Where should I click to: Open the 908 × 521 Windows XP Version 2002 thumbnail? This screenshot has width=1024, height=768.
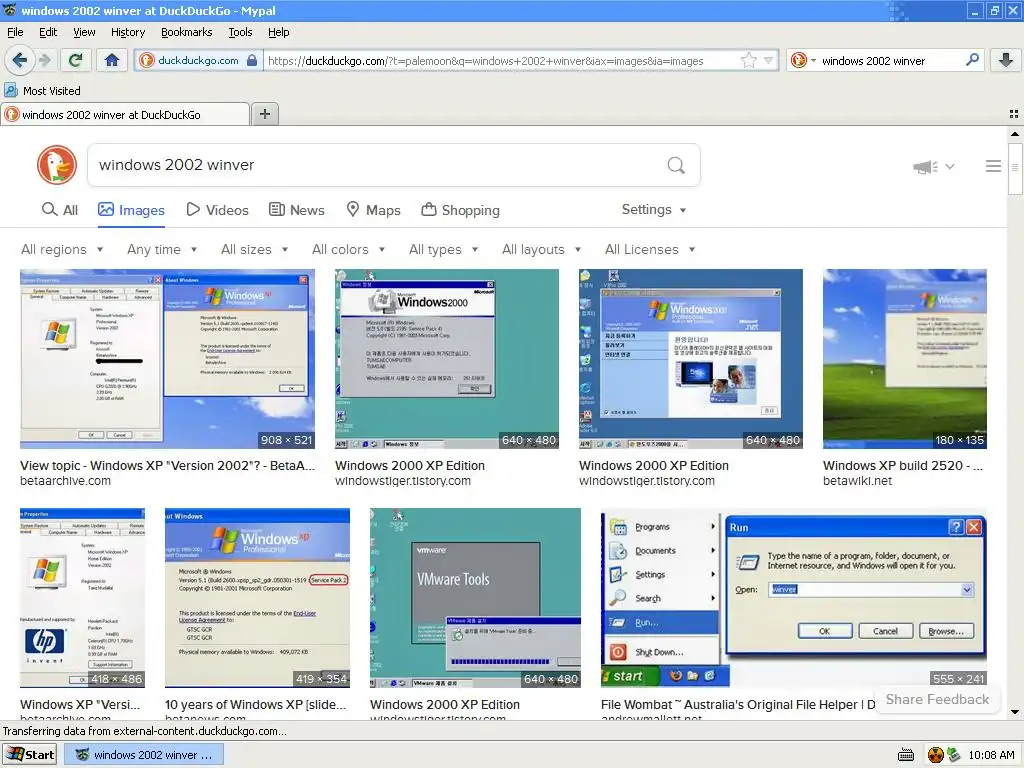tap(167, 359)
